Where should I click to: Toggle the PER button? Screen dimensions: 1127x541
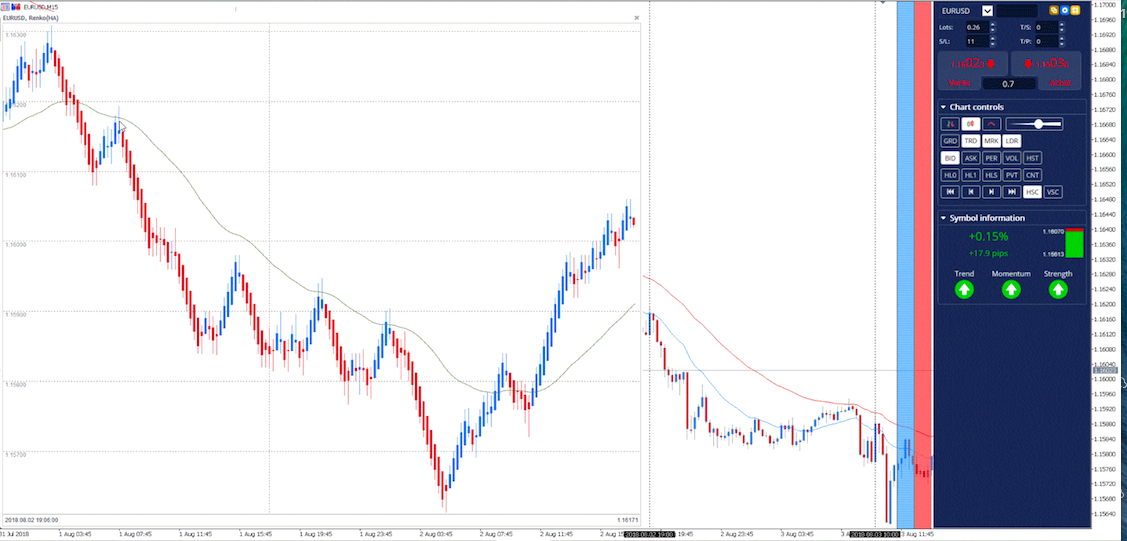(992, 158)
